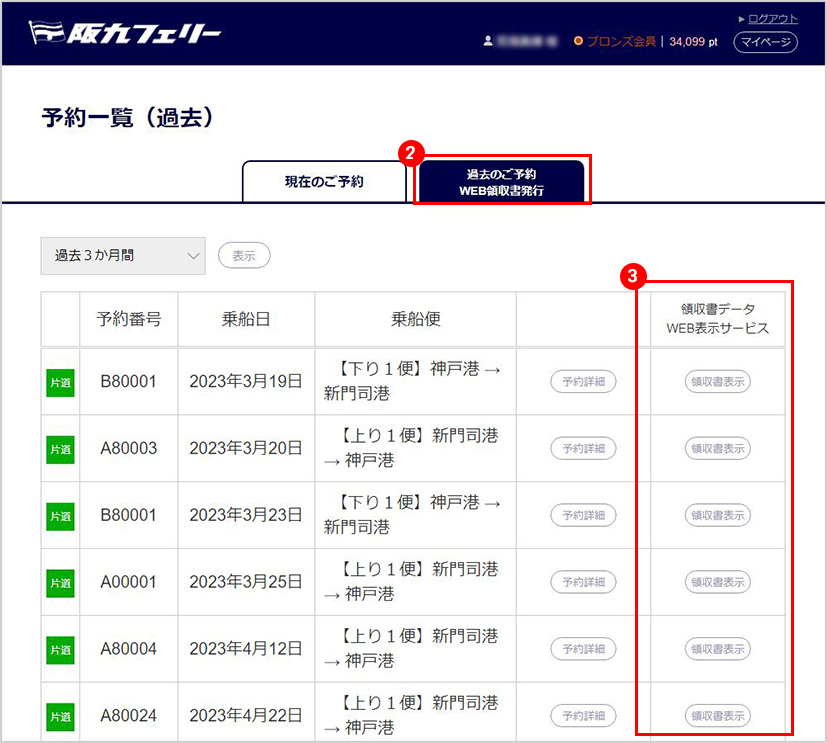Click the green 片道 badge for booking A00001
Screen dimensions: 827x743
(60, 582)
